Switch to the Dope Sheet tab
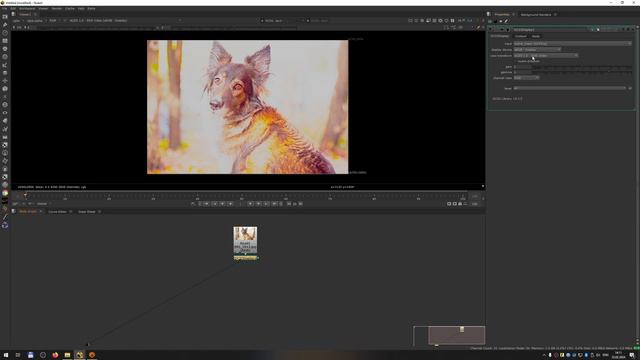 (x=87, y=212)
